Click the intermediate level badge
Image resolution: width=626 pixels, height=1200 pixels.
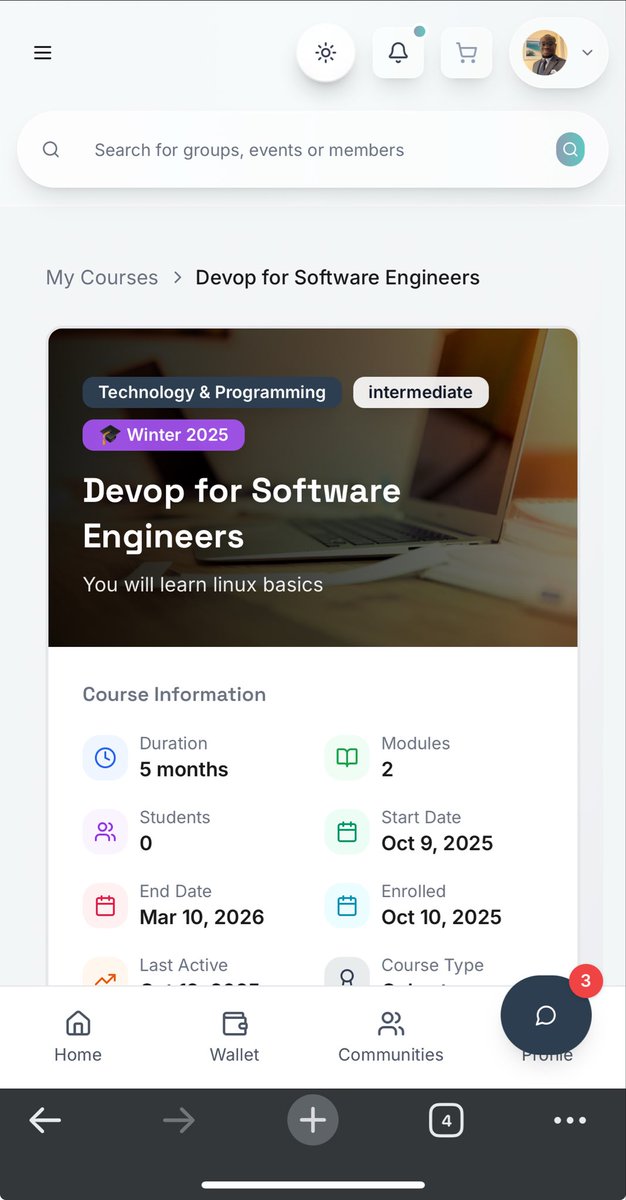420,392
